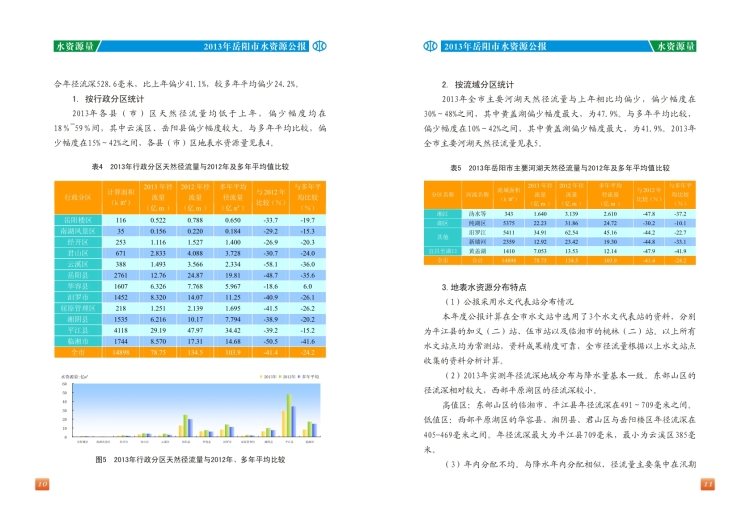Click the value '-58.1' in Table 4

click(270, 264)
